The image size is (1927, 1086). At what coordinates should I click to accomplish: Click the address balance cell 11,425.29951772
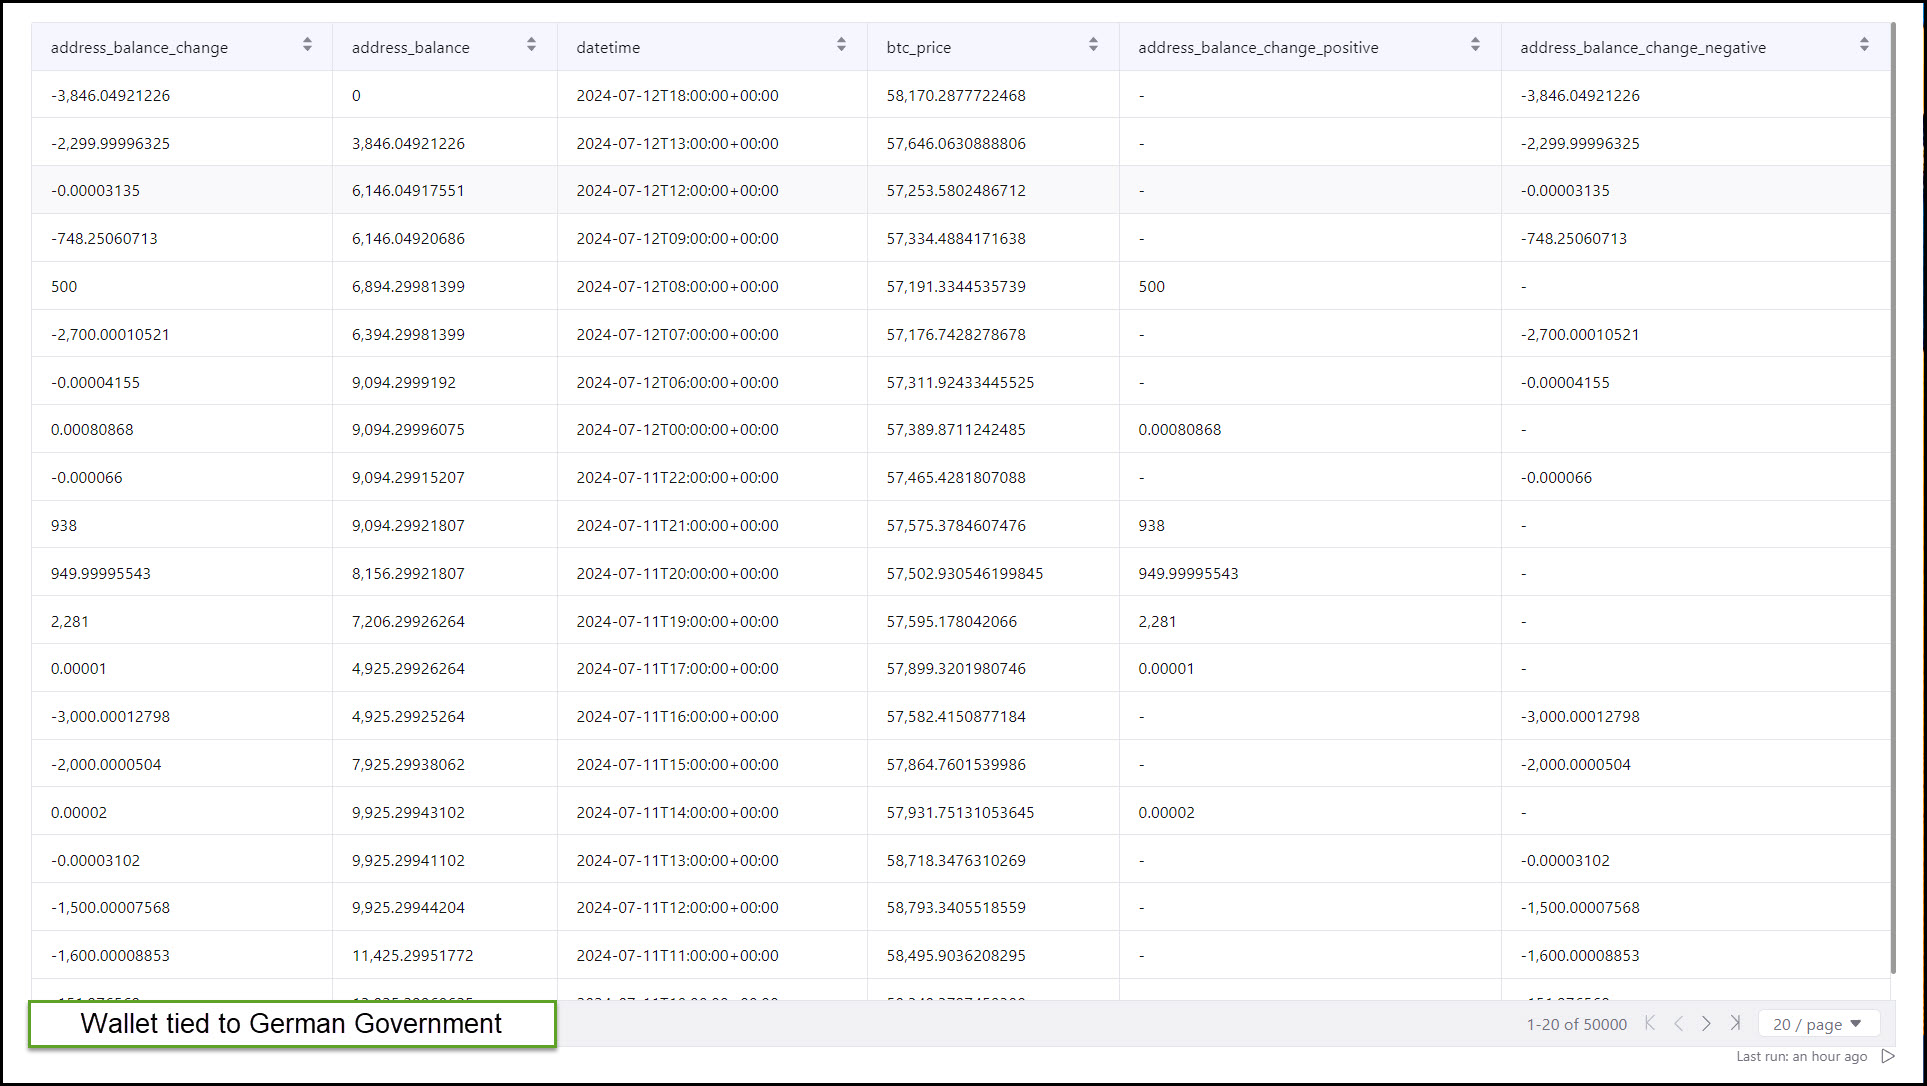412,955
